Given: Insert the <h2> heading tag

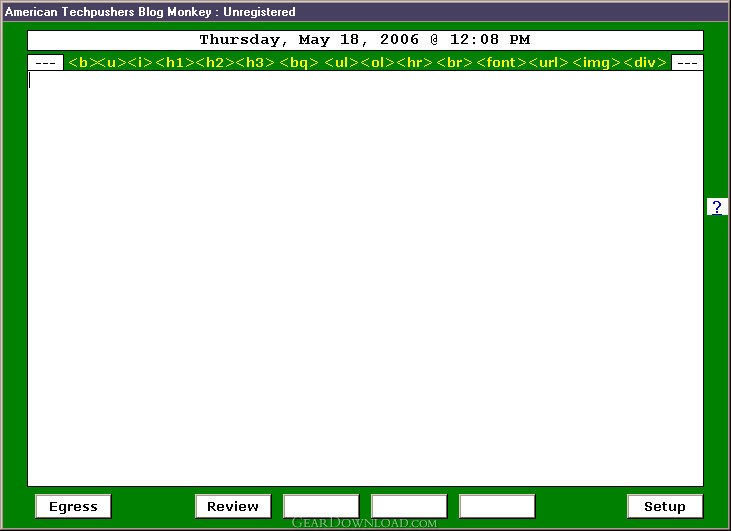Looking at the screenshot, I should (x=214, y=62).
